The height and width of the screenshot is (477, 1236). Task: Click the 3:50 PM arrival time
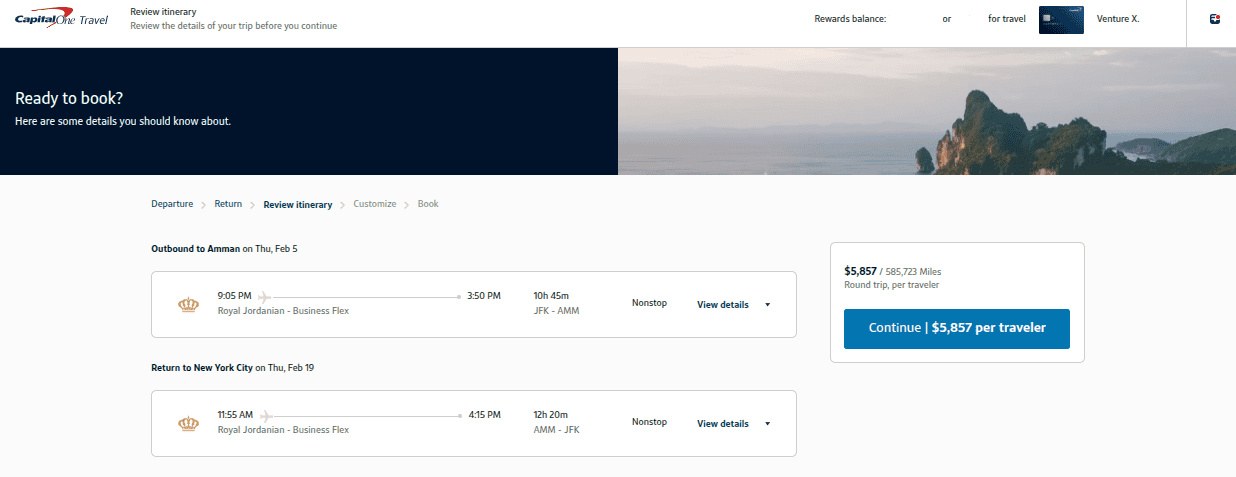484,296
